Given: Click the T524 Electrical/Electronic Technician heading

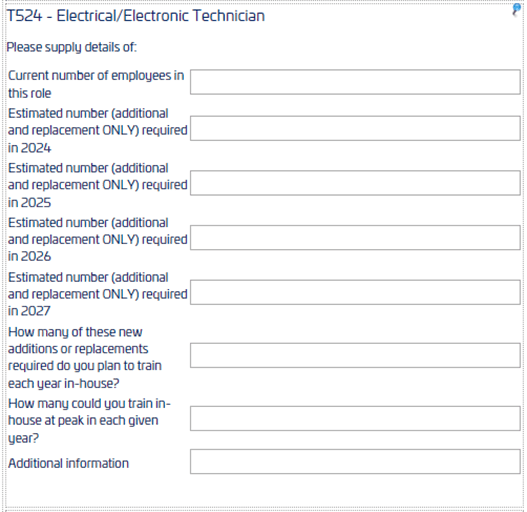Looking at the screenshot, I should click(x=136, y=16).
